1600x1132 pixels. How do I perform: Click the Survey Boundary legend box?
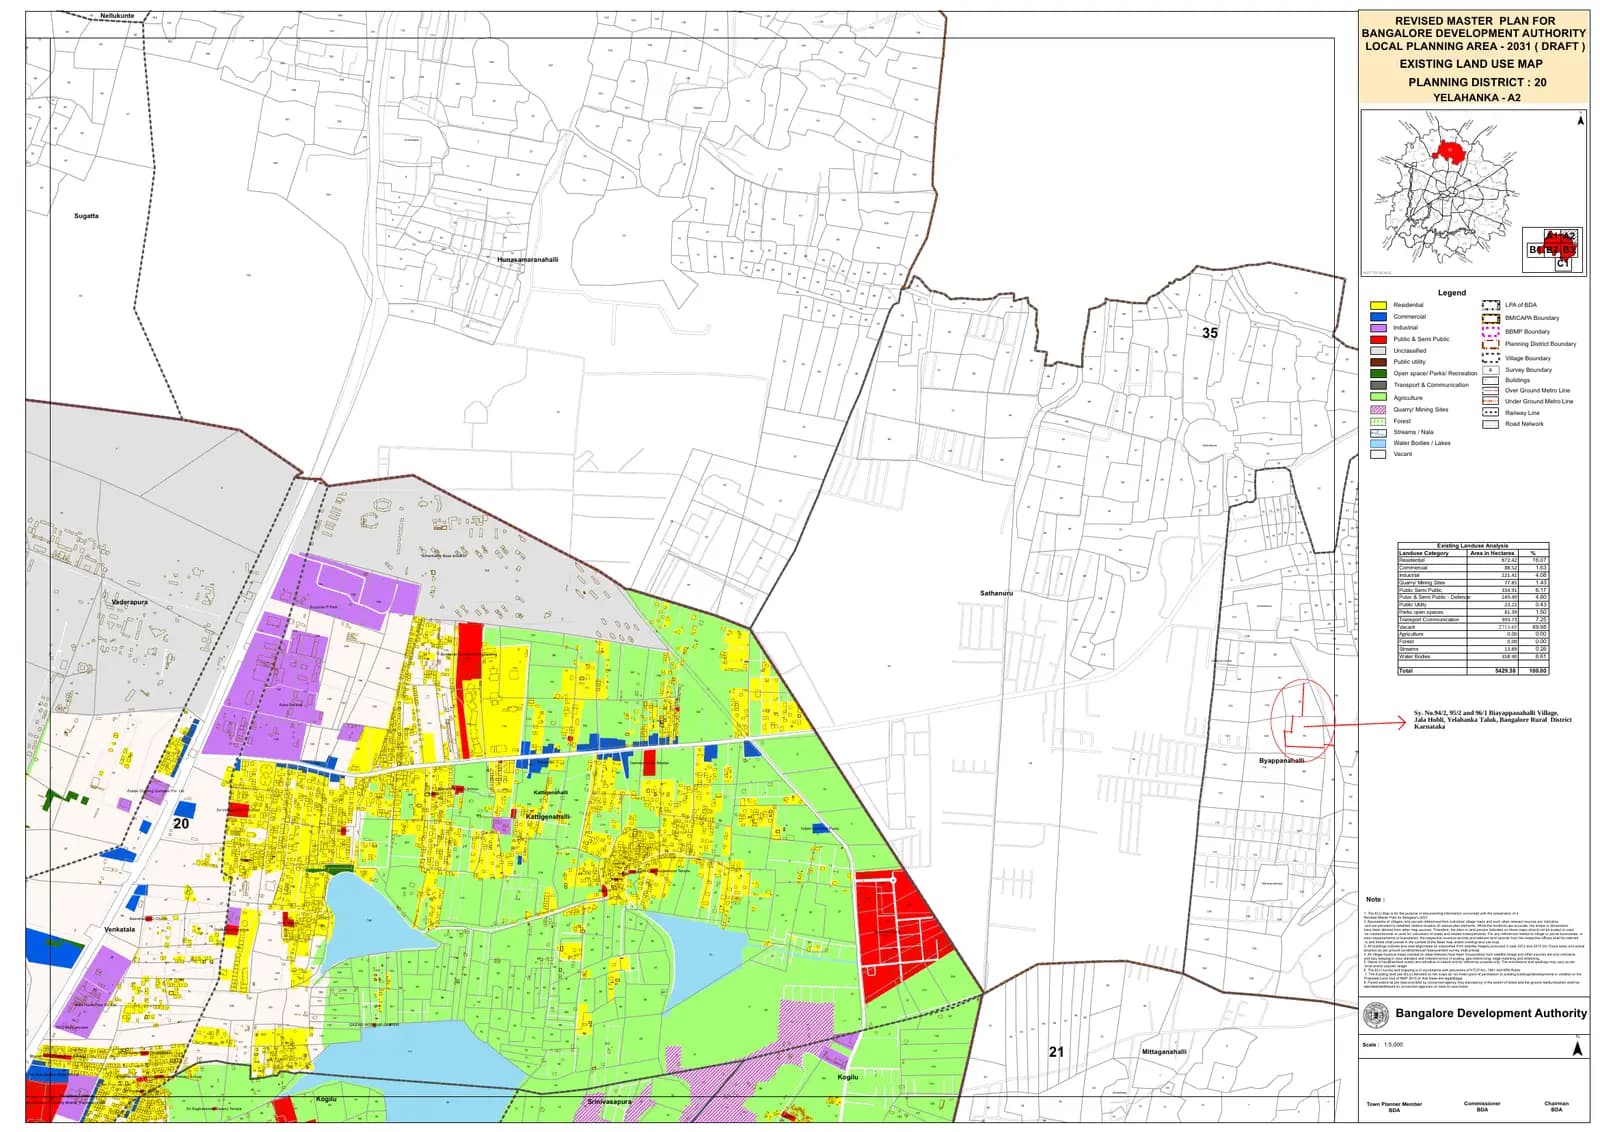point(1490,370)
